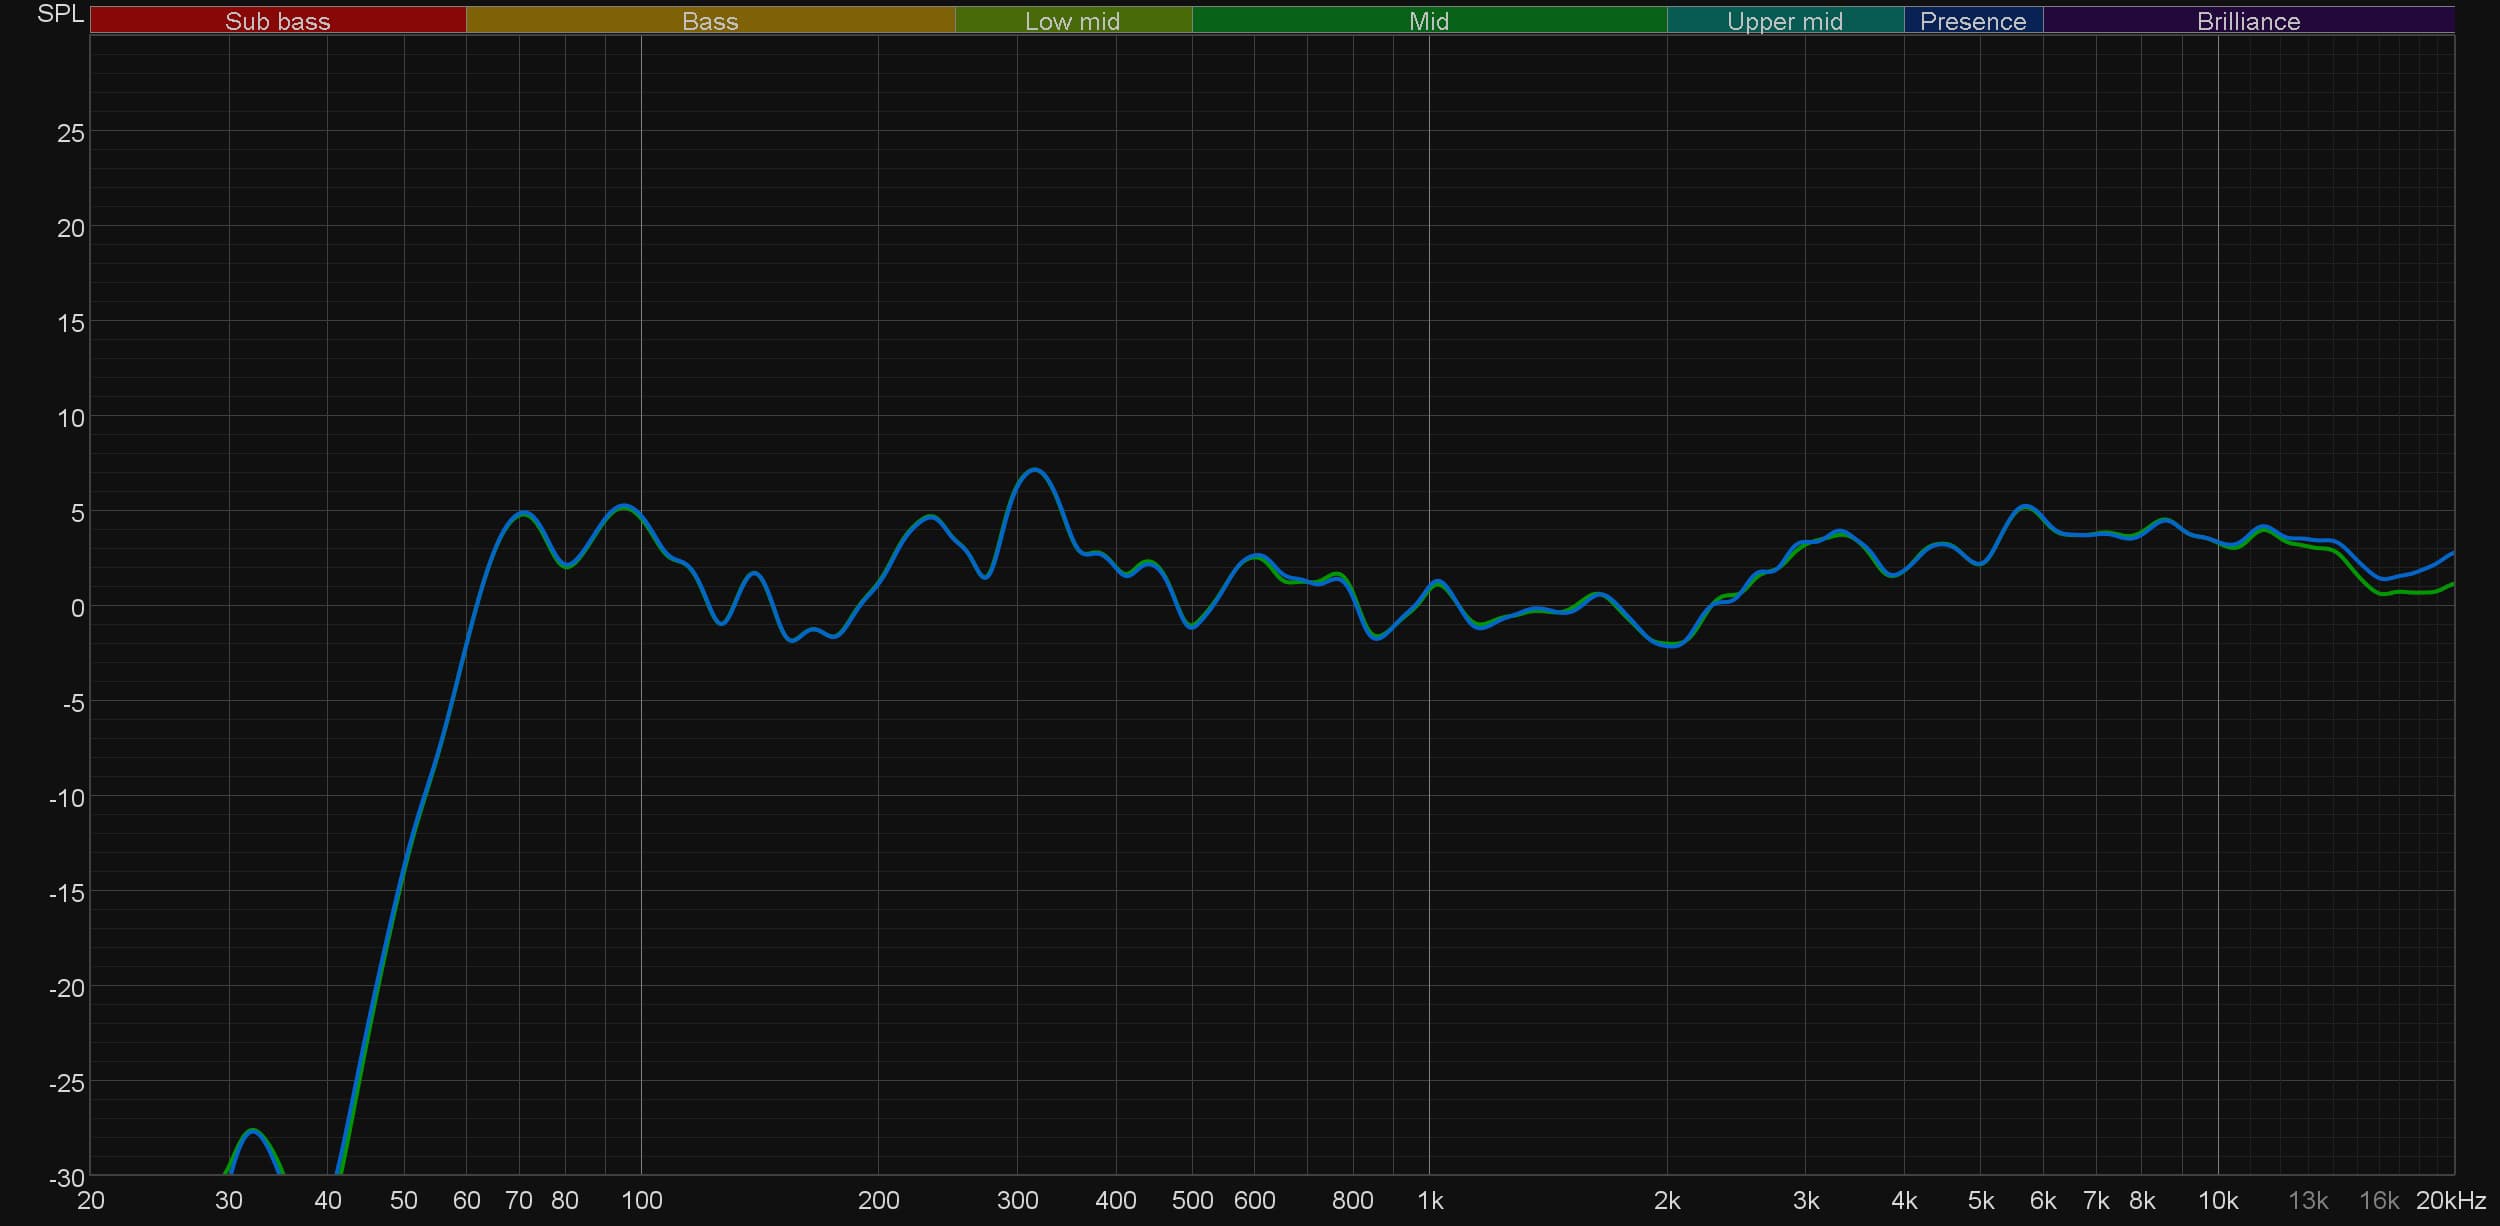Click the curve peak near 300 Hz
Image resolution: width=2500 pixels, height=1226 pixels.
coord(1035,469)
